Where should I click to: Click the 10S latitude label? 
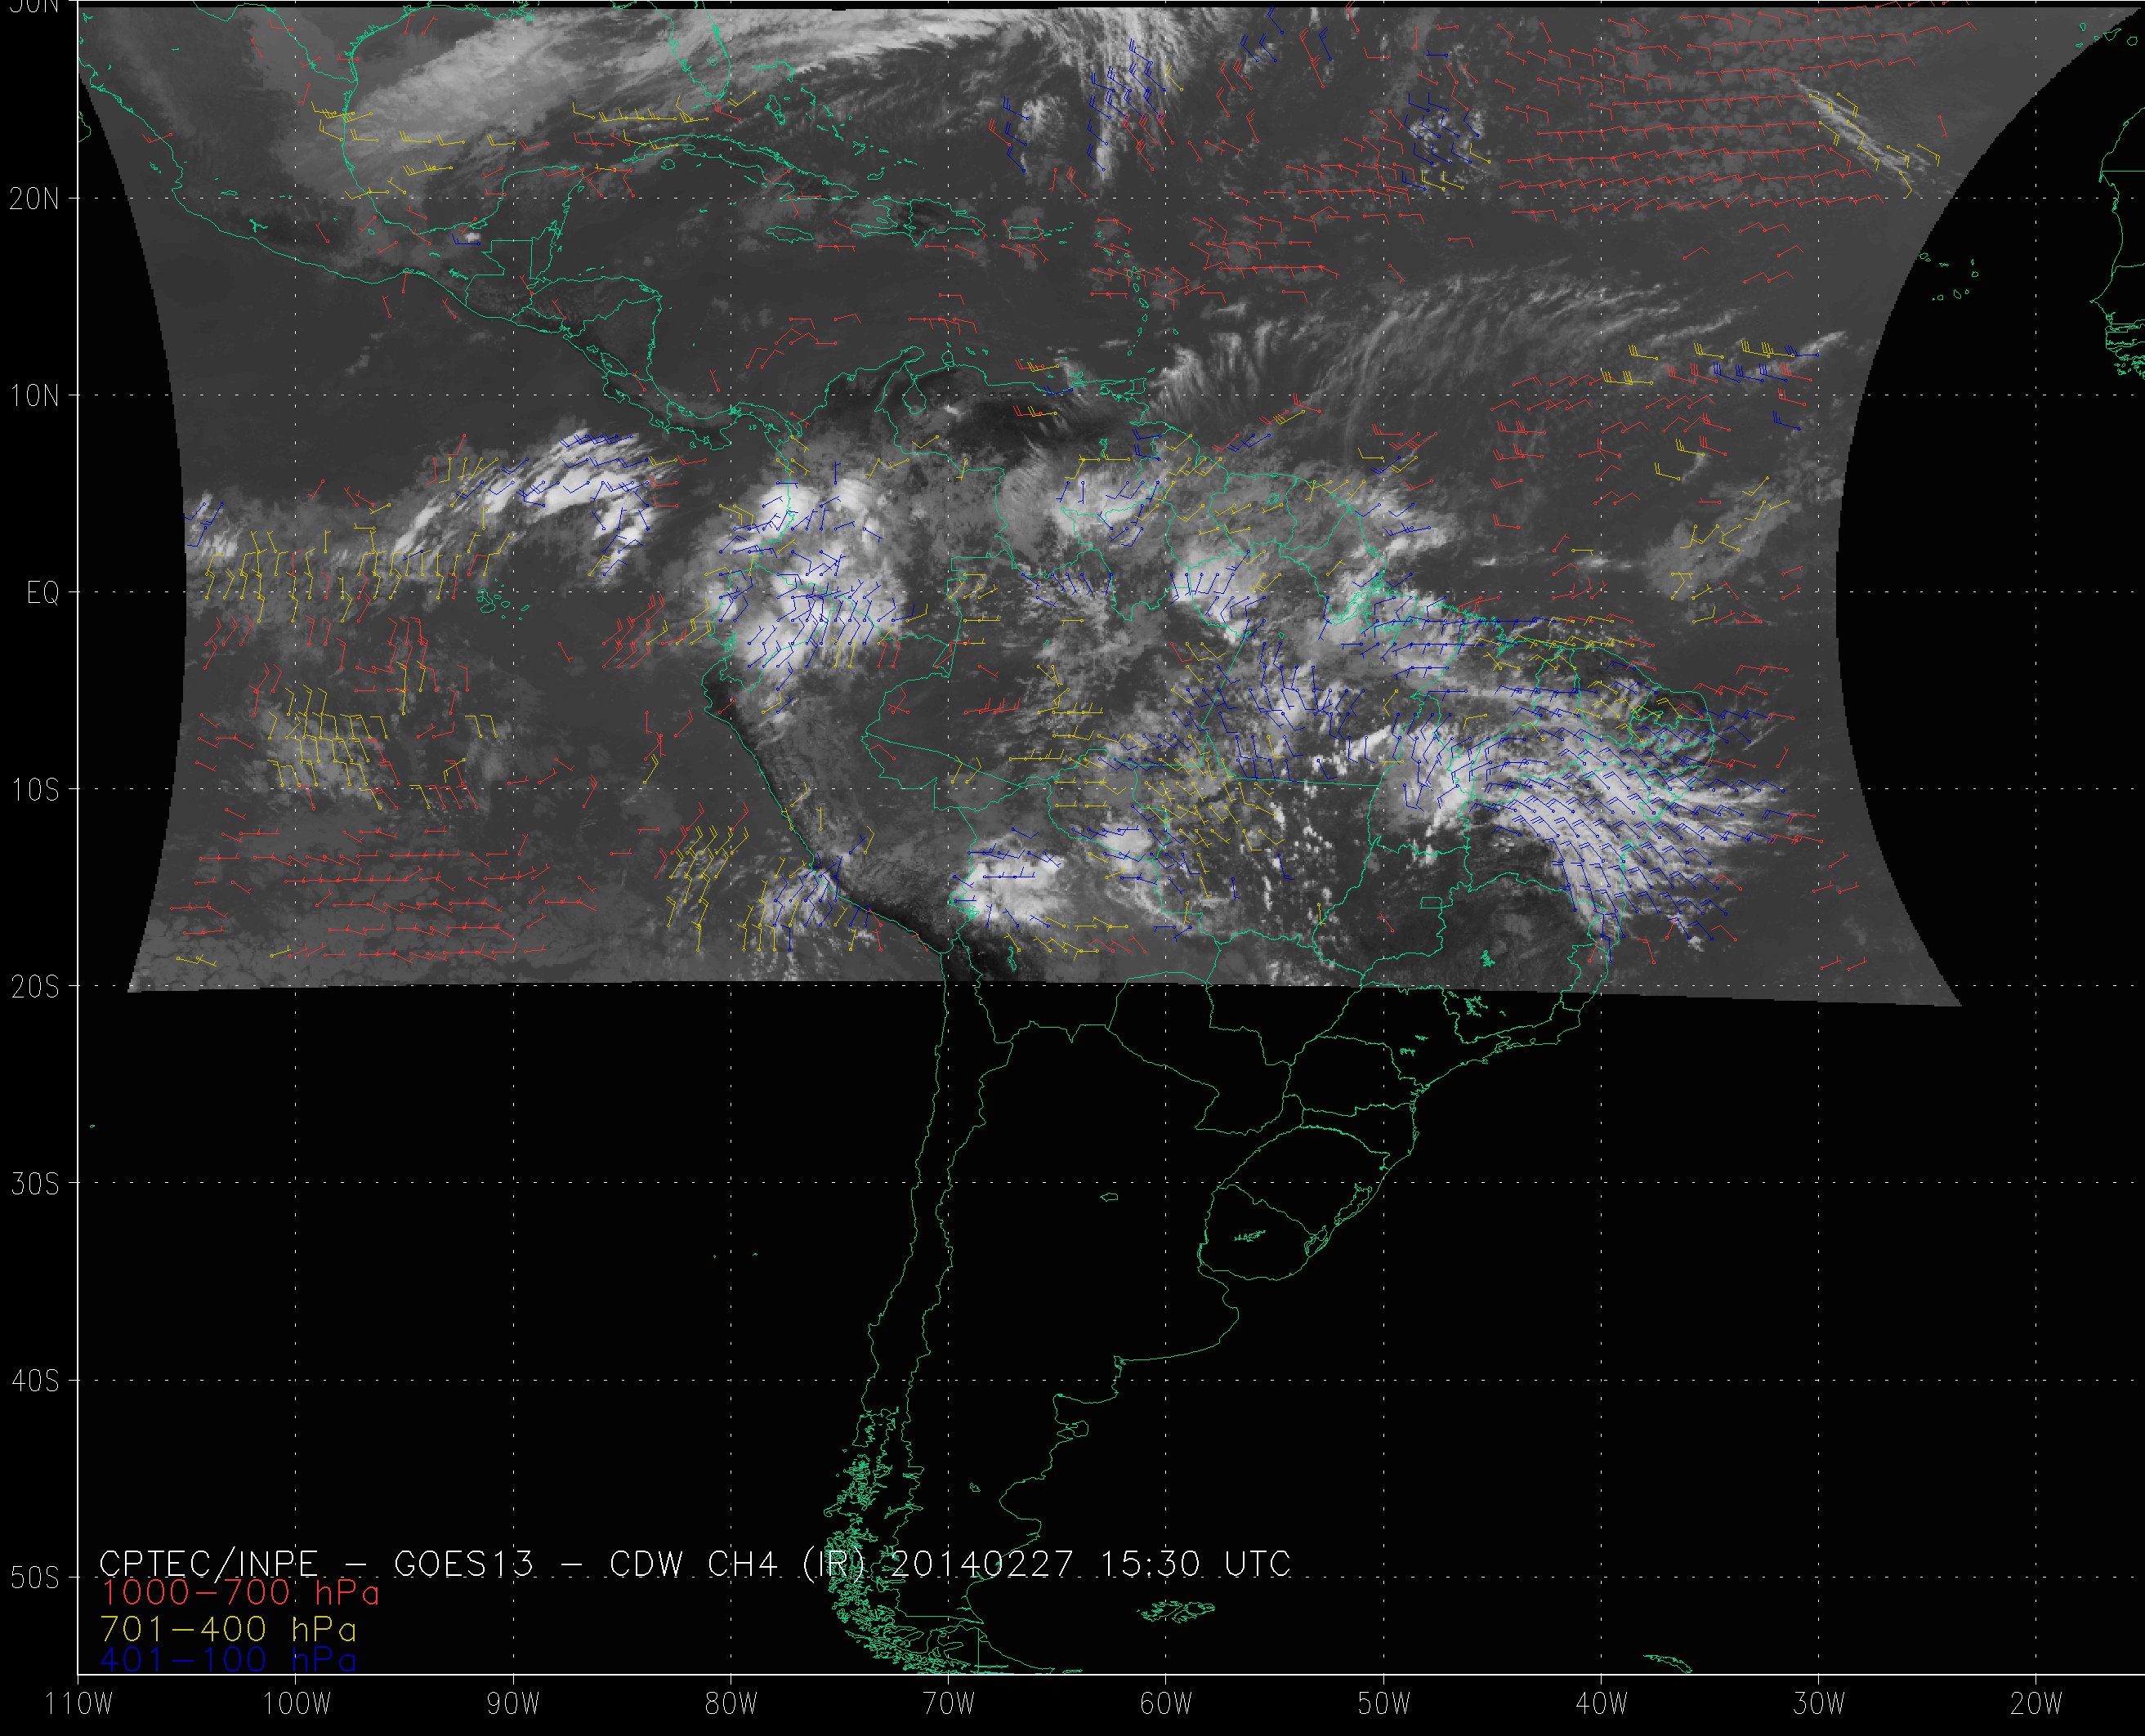35,790
